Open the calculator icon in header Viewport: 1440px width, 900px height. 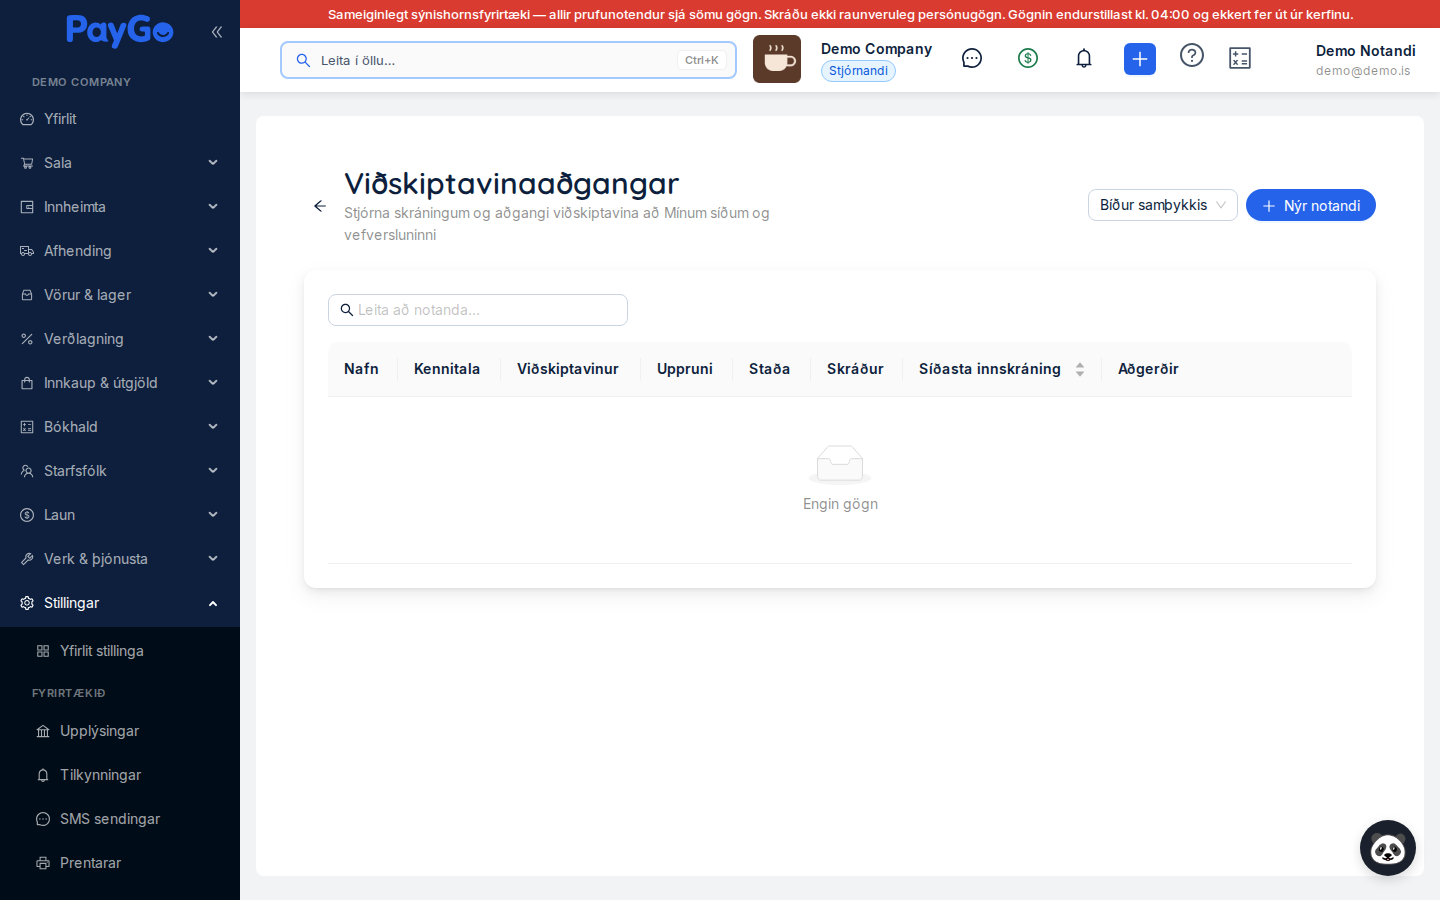[1240, 59]
